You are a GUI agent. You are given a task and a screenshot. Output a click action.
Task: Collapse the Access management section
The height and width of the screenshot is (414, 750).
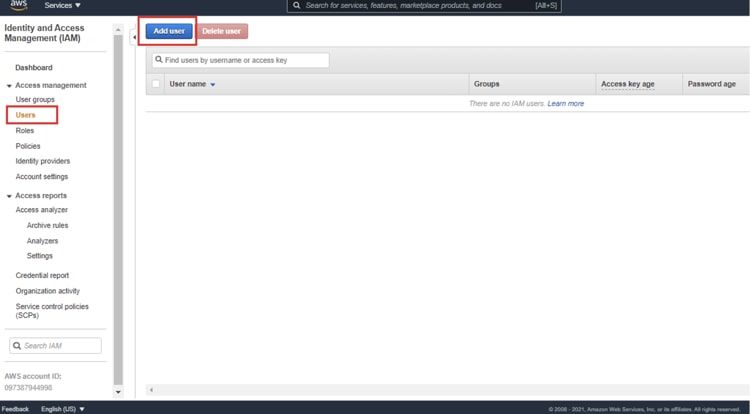[x=9, y=86]
